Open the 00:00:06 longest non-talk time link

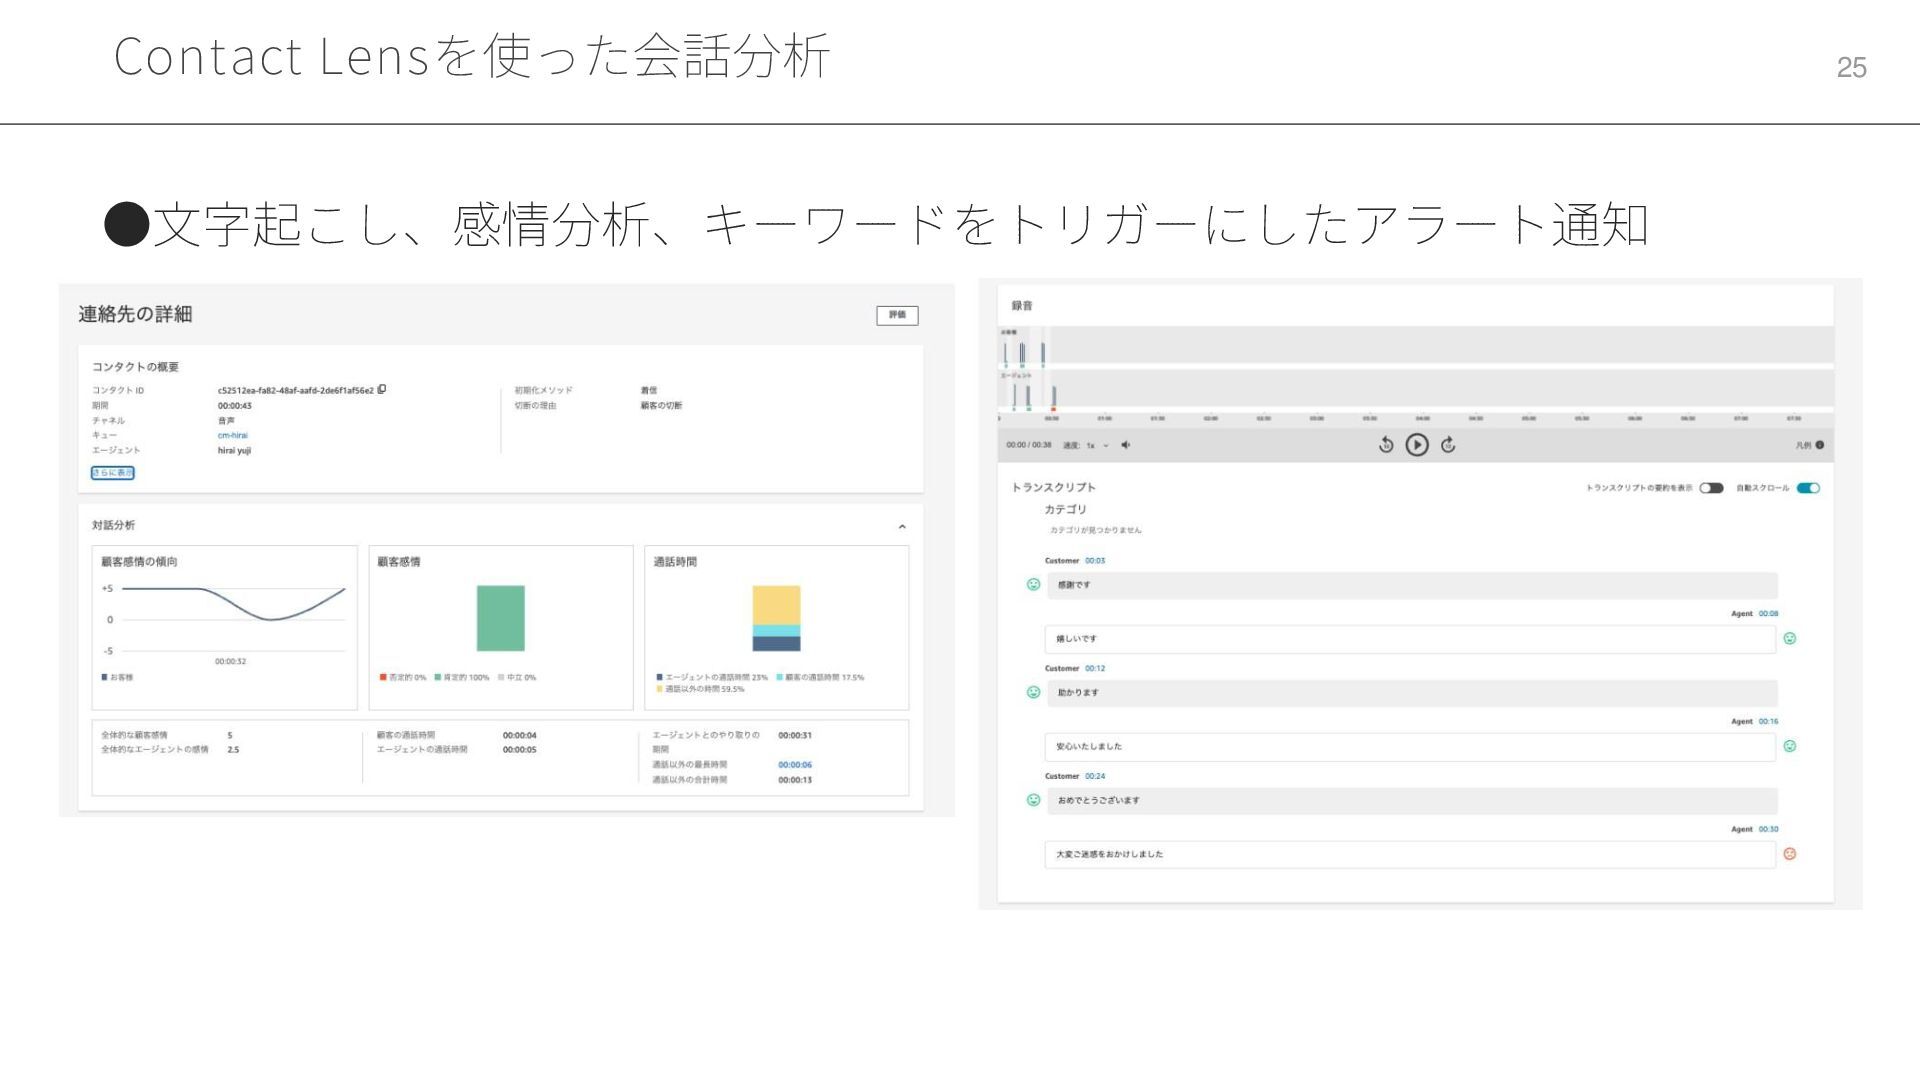[x=795, y=765]
